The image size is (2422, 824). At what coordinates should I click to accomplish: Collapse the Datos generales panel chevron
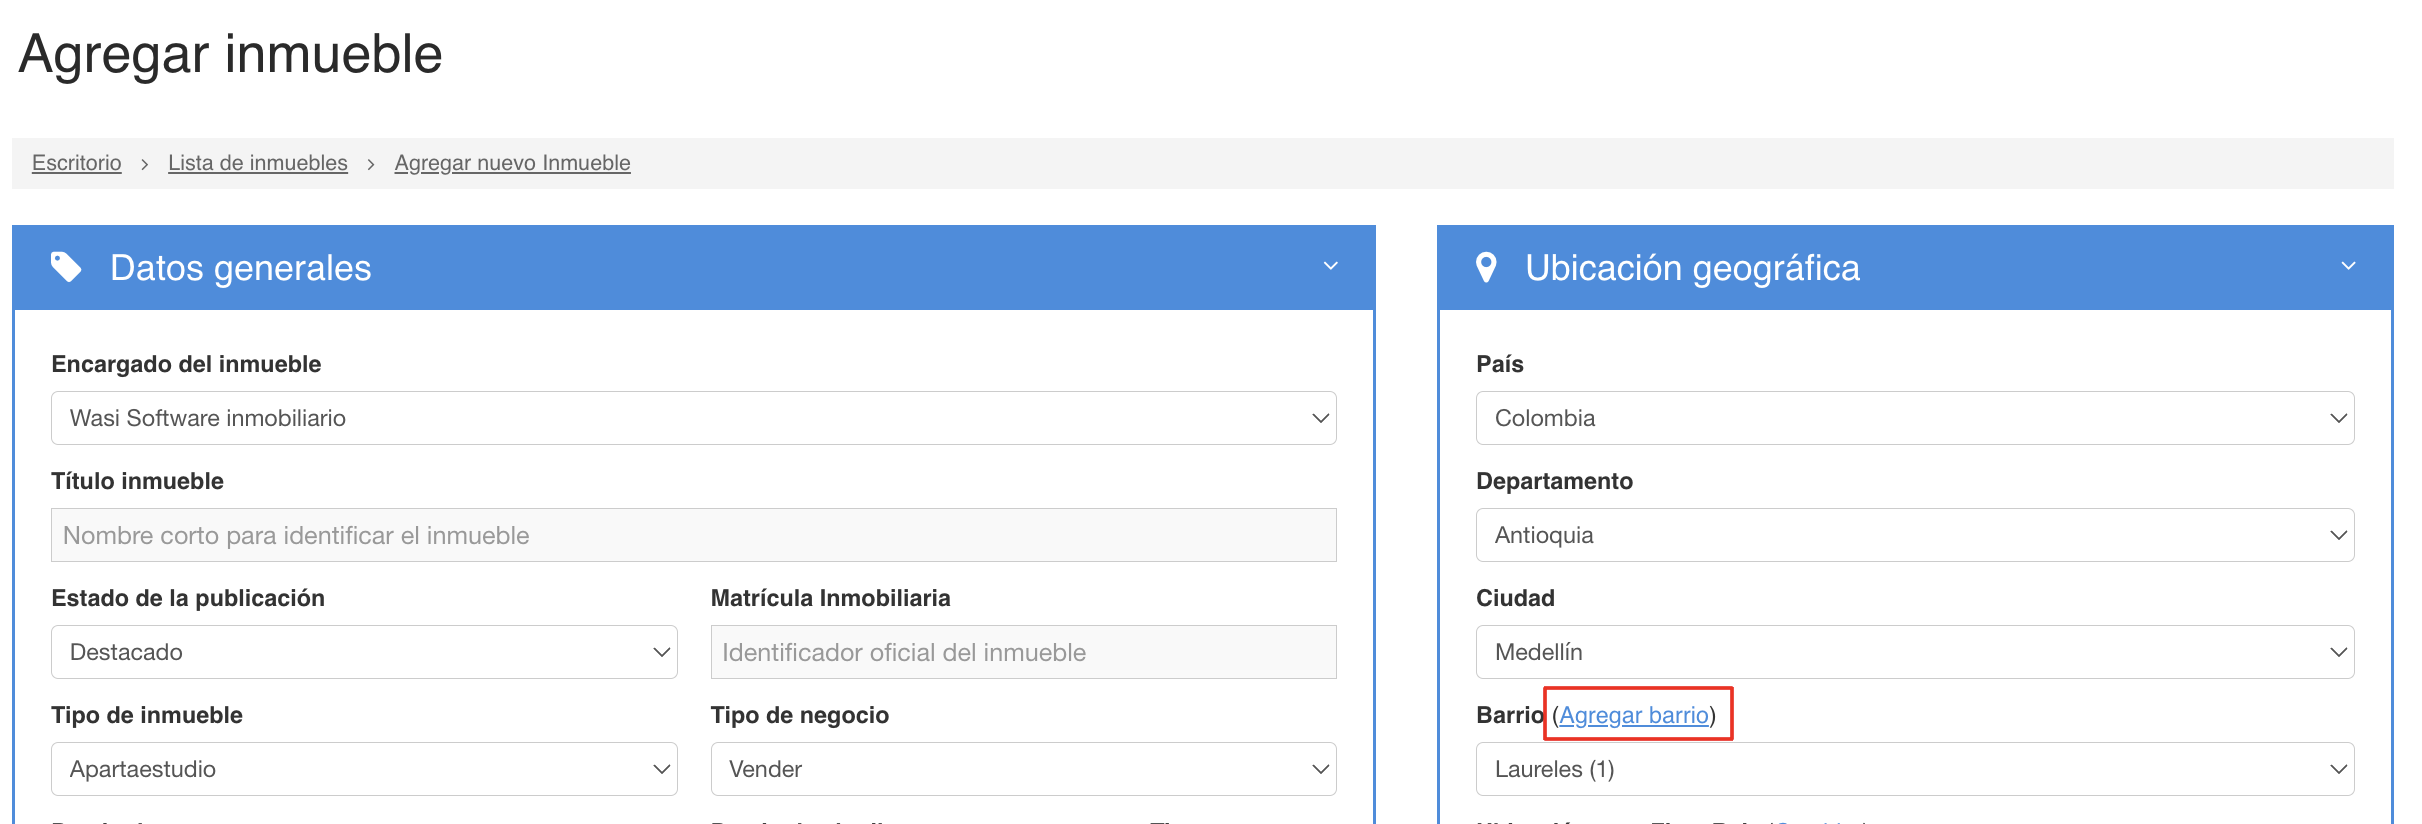[1330, 266]
